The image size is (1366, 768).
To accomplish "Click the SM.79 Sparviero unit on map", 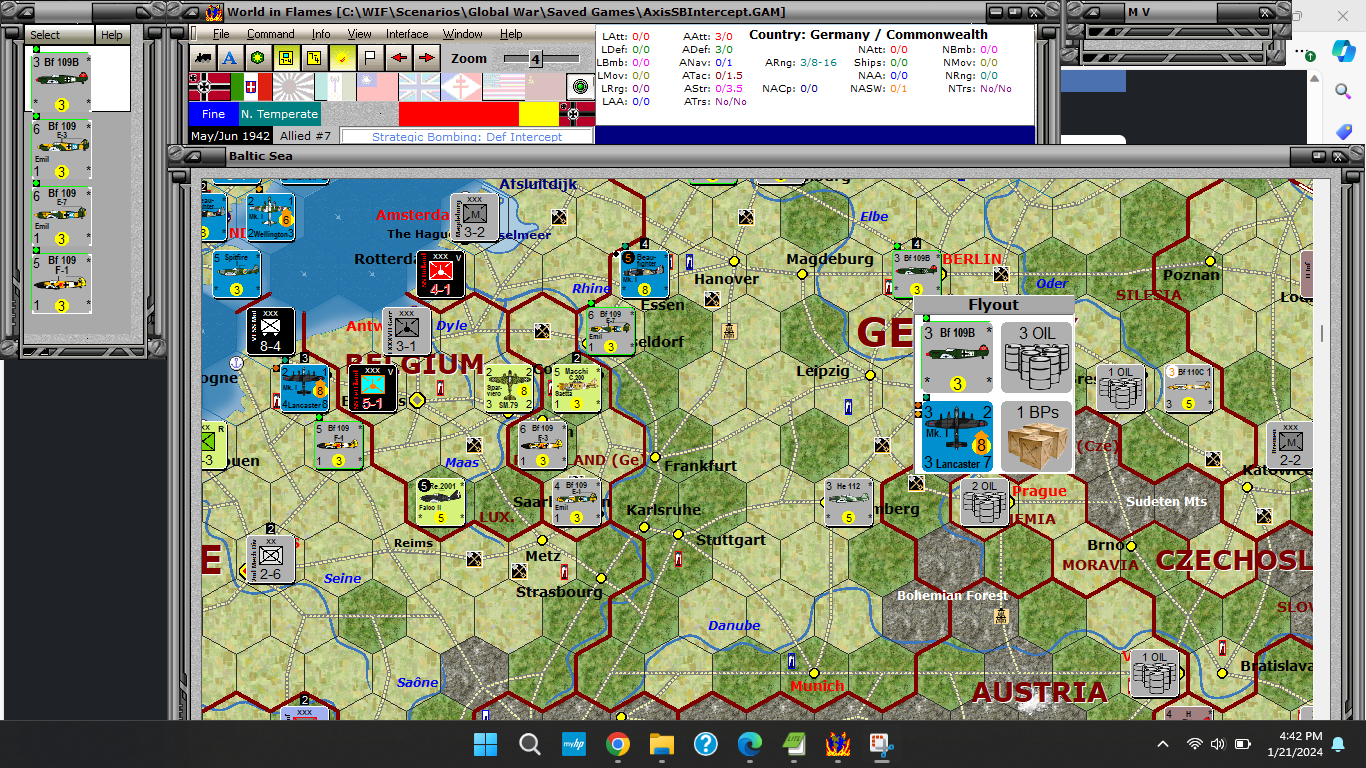I will tap(509, 388).
